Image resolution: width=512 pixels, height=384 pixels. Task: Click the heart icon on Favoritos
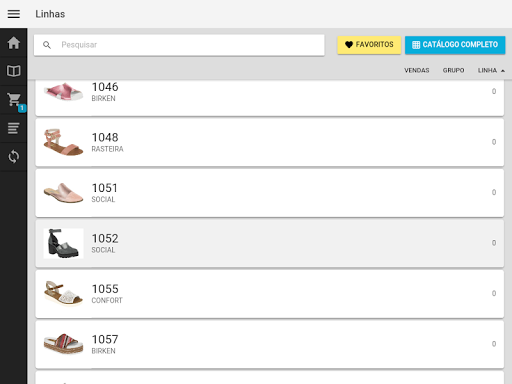pyautogui.click(x=349, y=45)
